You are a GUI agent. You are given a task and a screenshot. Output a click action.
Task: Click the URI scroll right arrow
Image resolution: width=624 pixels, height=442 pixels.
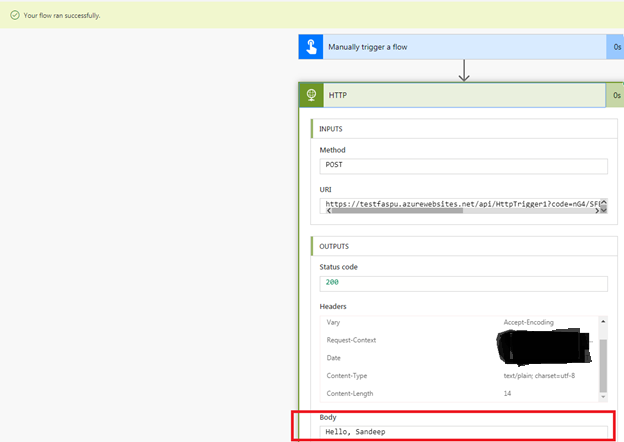(x=597, y=211)
